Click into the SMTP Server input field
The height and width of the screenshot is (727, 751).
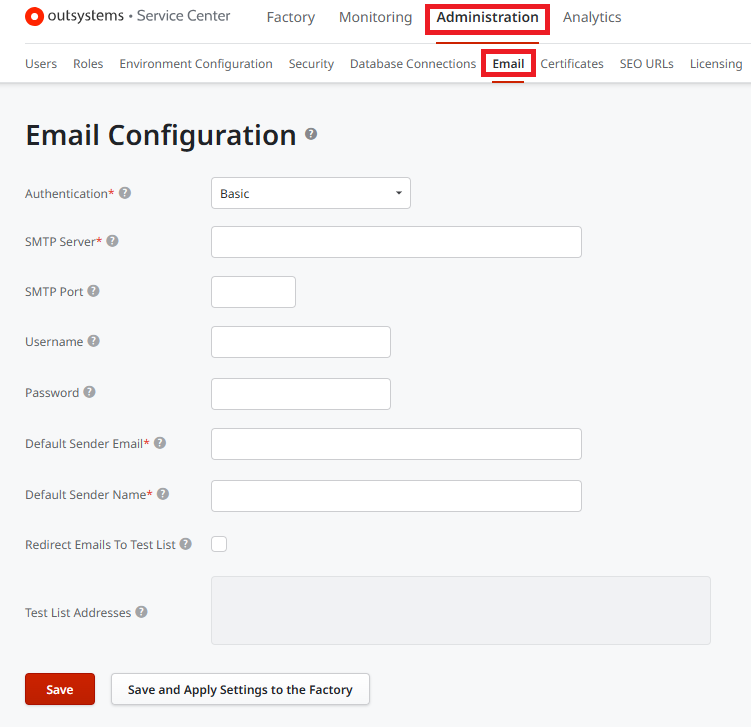point(396,242)
